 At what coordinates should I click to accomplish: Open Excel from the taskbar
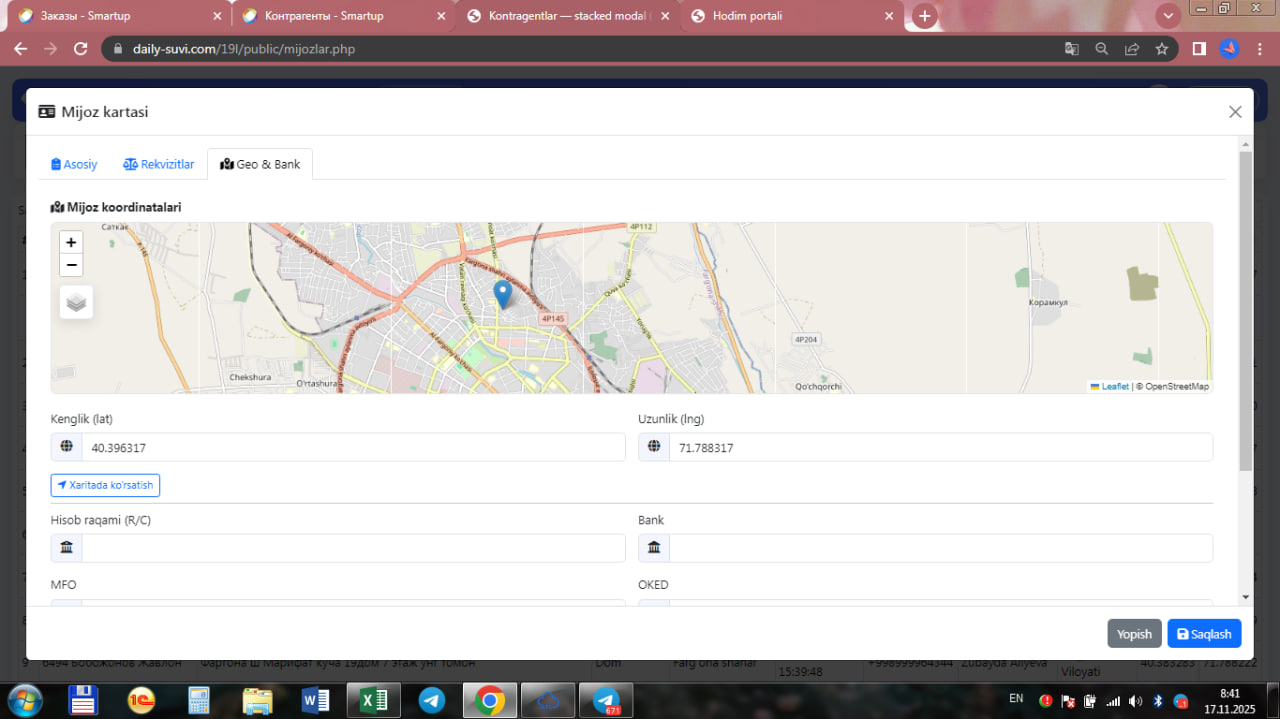point(373,700)
